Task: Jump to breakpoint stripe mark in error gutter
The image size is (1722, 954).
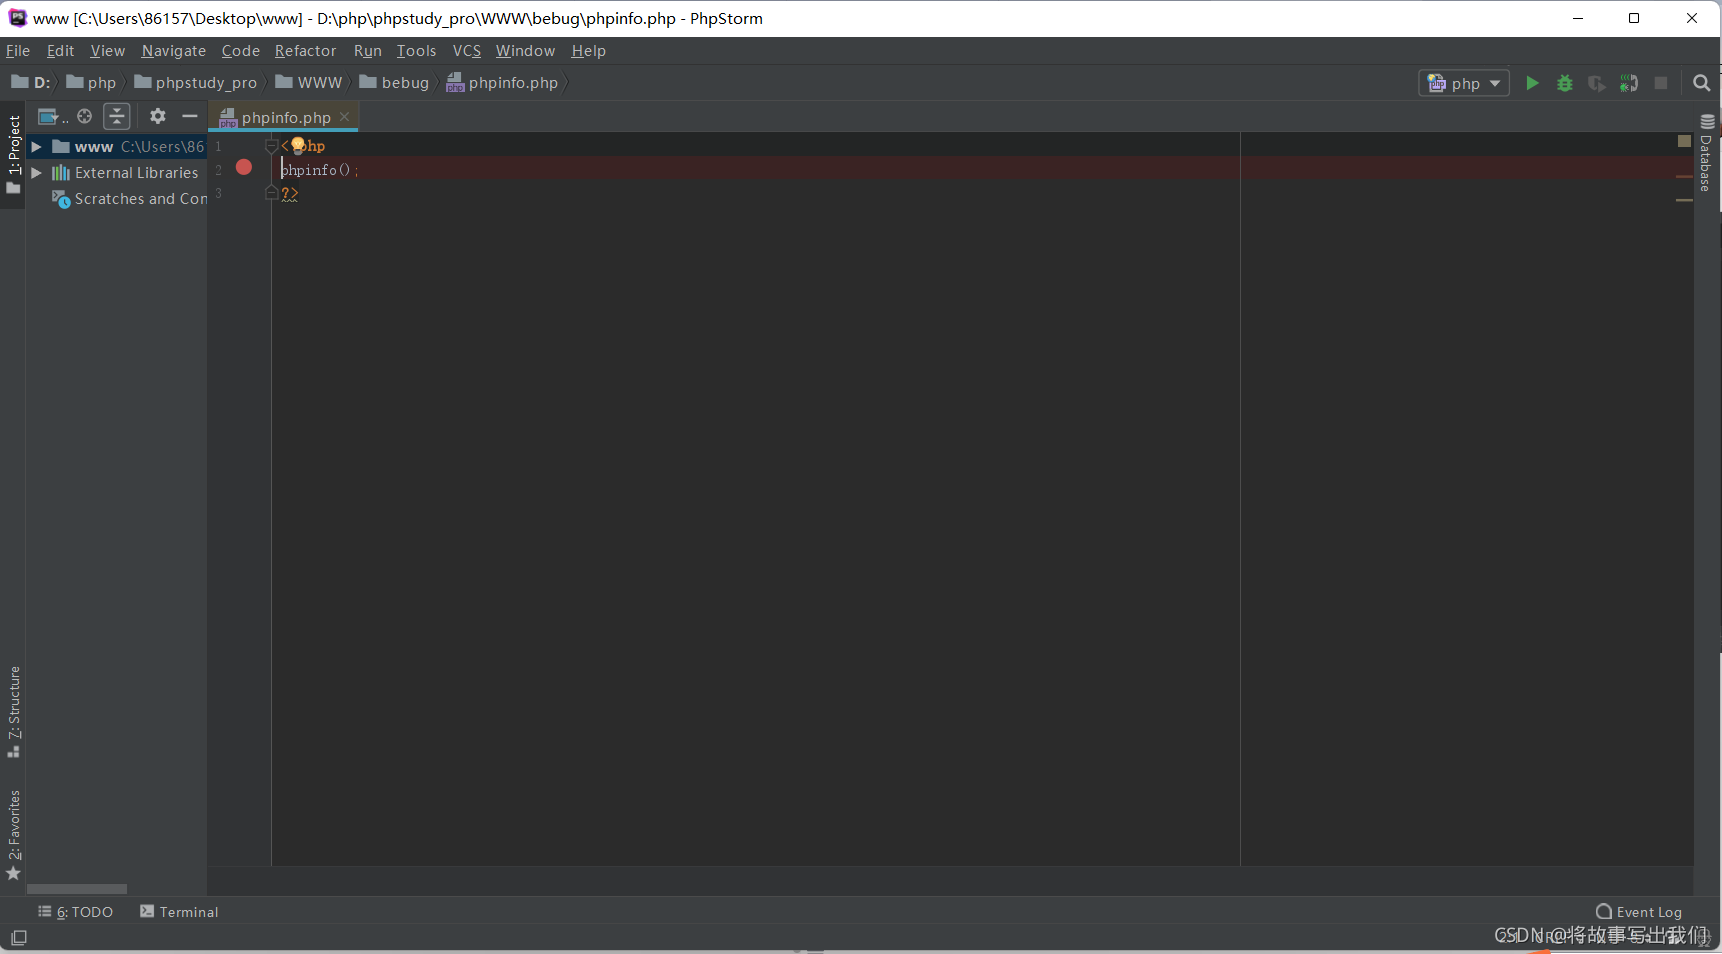Action: [1684, 177]
